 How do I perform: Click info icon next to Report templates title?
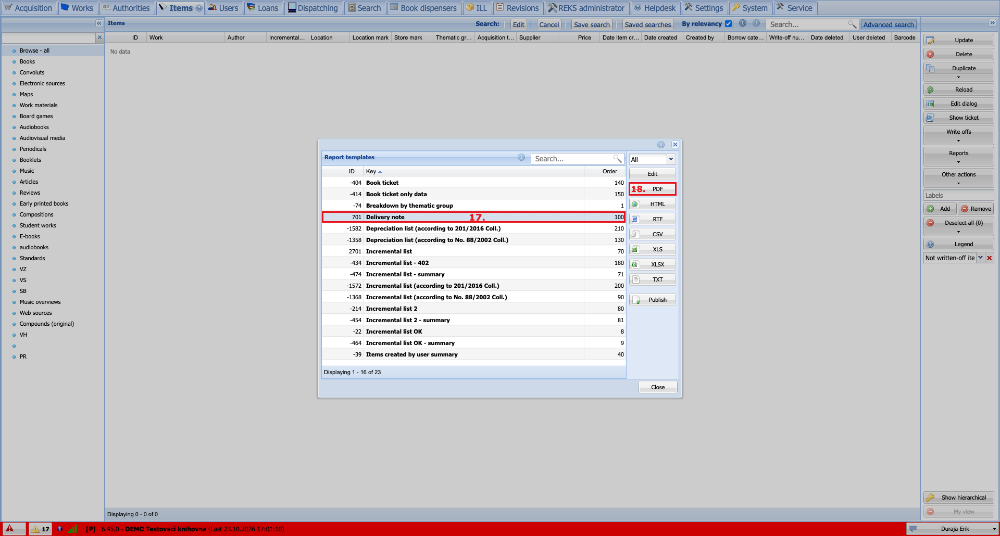(x=521, y=158)
